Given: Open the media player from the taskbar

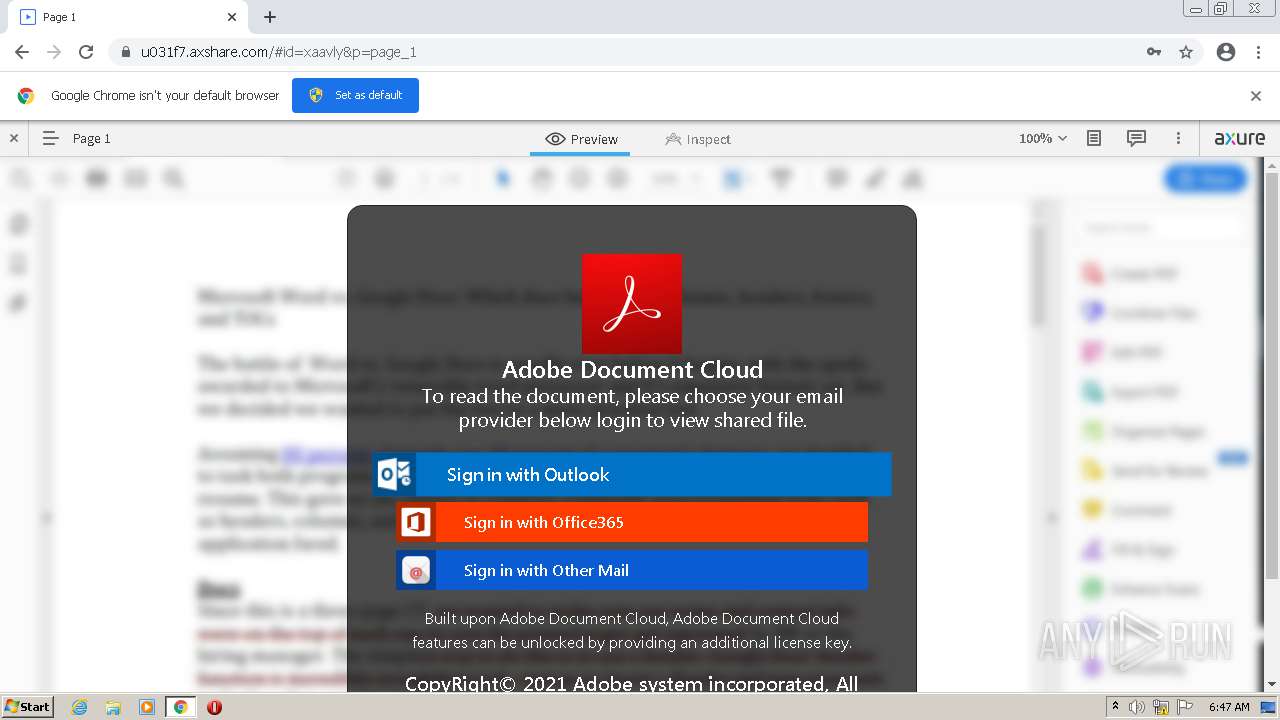Looking at the screenshot, I should 147,707.
